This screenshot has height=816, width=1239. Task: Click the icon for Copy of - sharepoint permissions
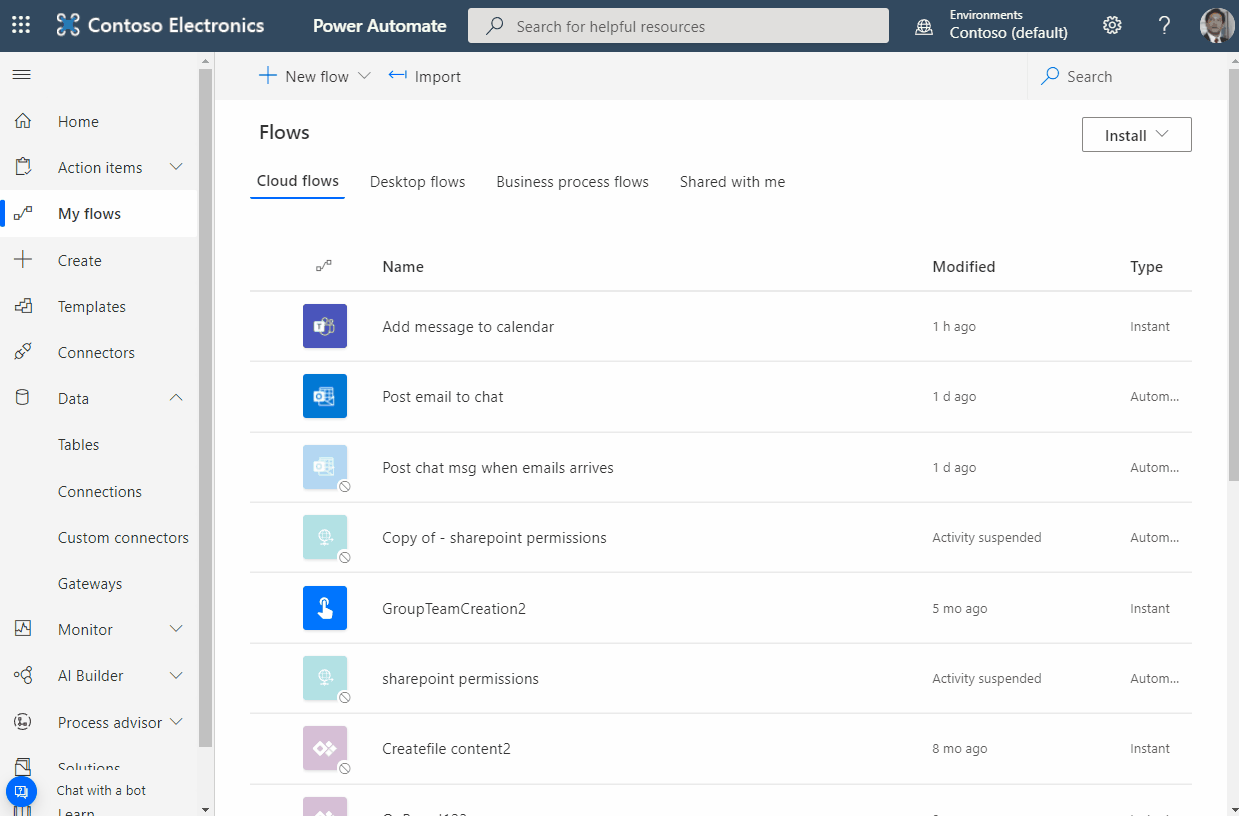tap(325, 537)
